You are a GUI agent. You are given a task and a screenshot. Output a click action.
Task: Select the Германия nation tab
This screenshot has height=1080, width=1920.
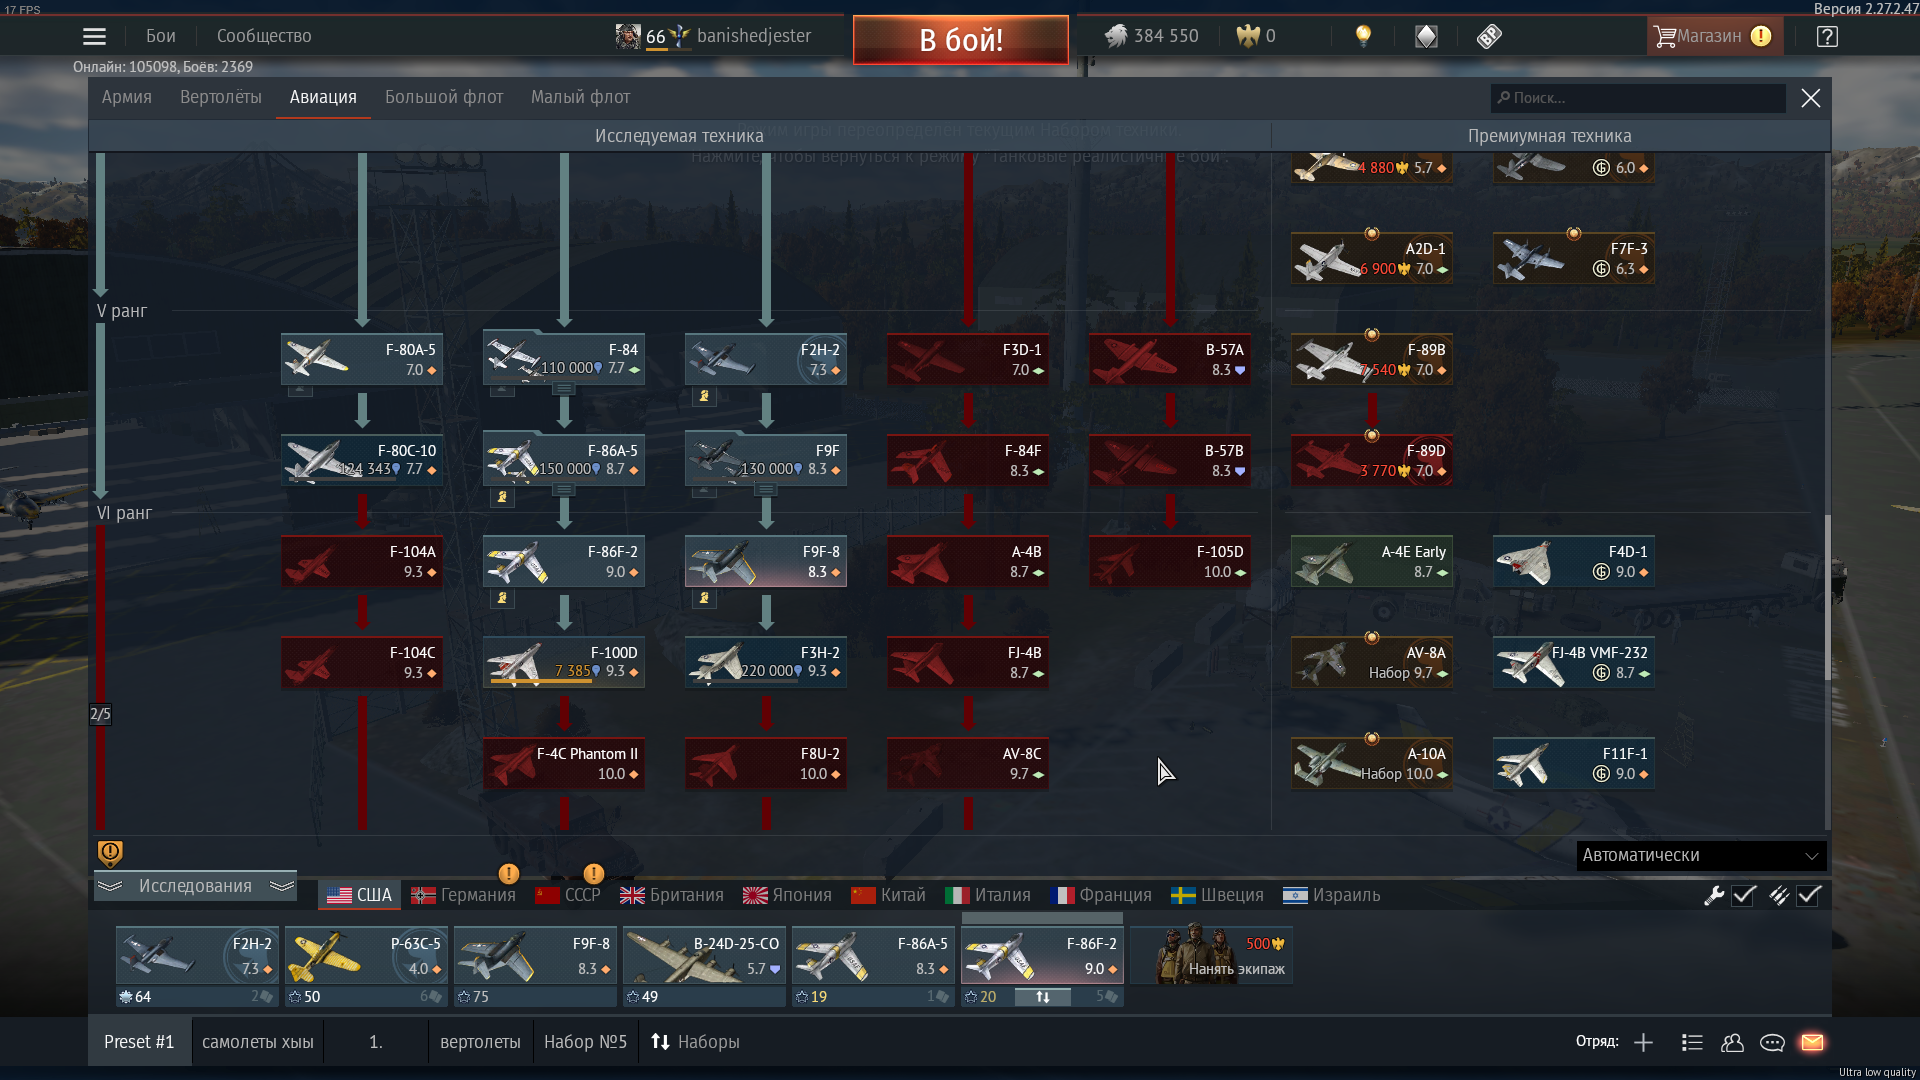pyautogui.click(x=463, y=896)
